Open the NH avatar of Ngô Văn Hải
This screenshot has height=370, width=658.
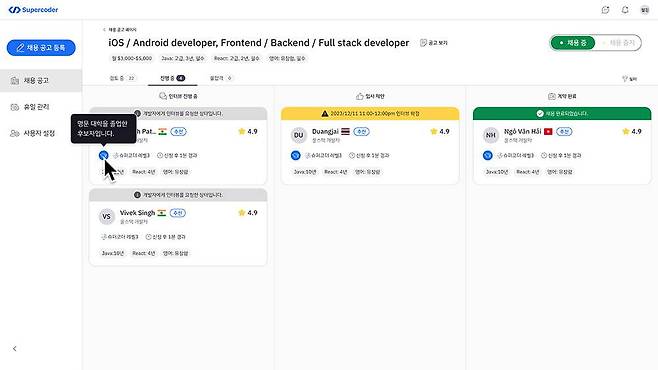pyautogui.click(x=491, y=135)
